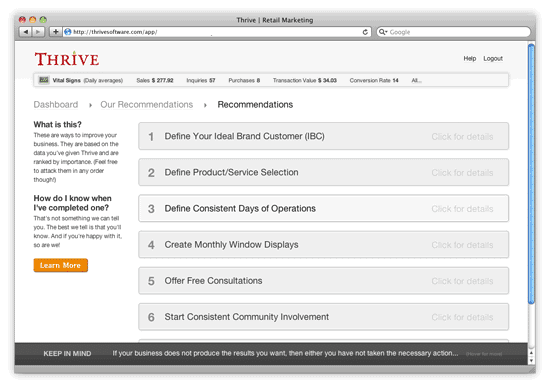Open Create Monthly Window Displays recommendation

[323, 245]
